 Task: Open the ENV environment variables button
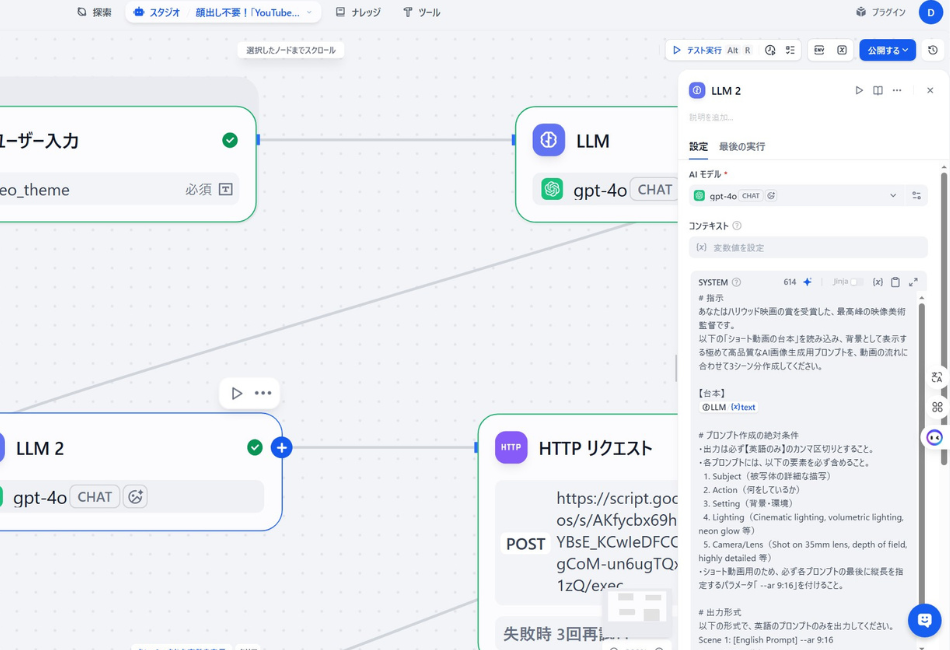click(819, 50)
